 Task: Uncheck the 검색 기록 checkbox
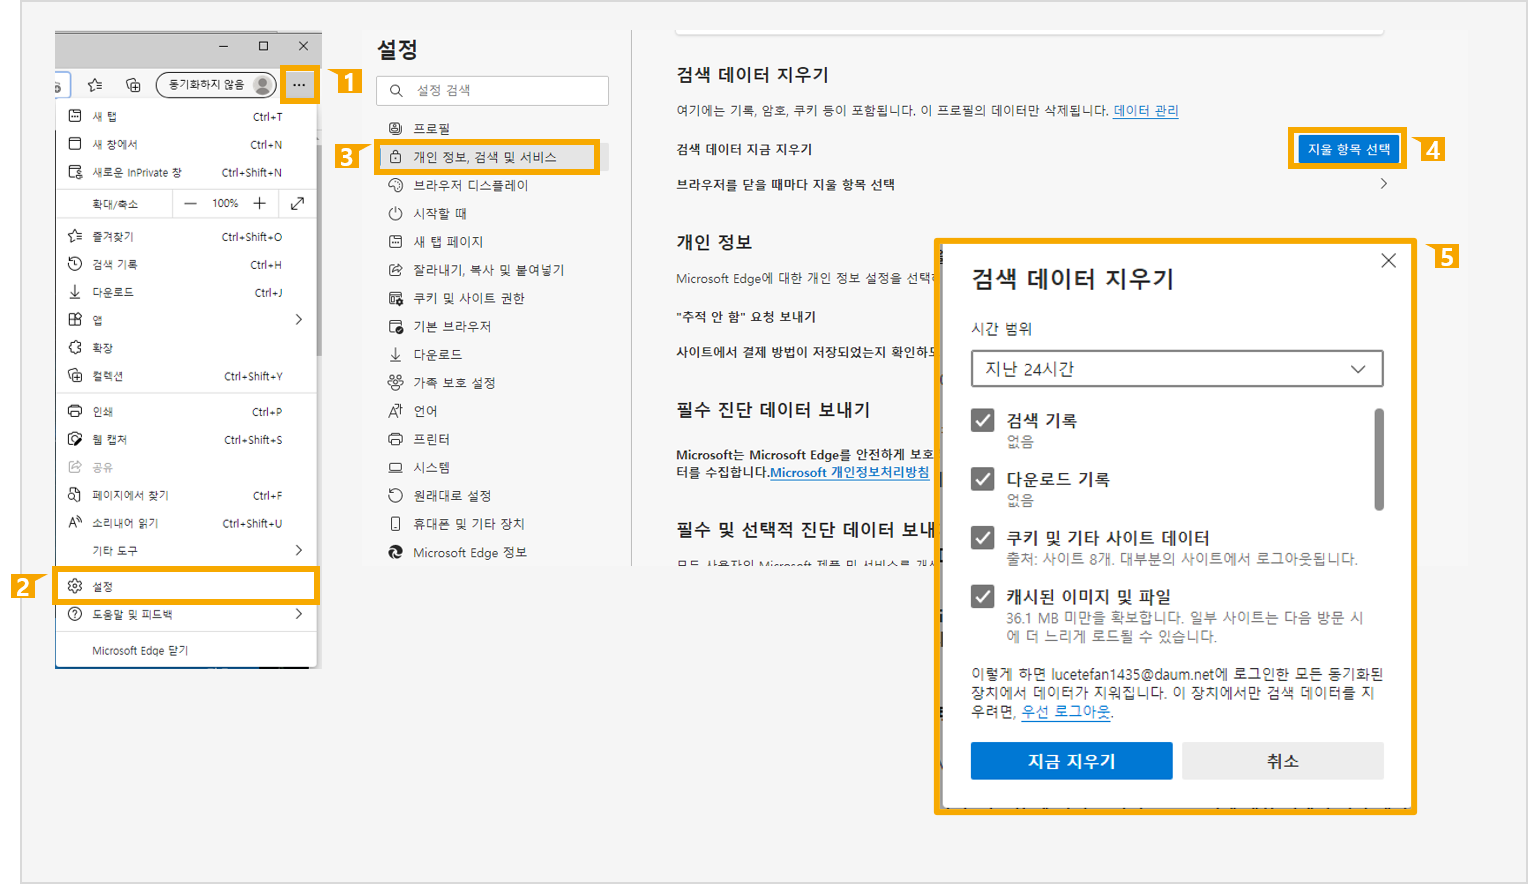coord(983,420)
